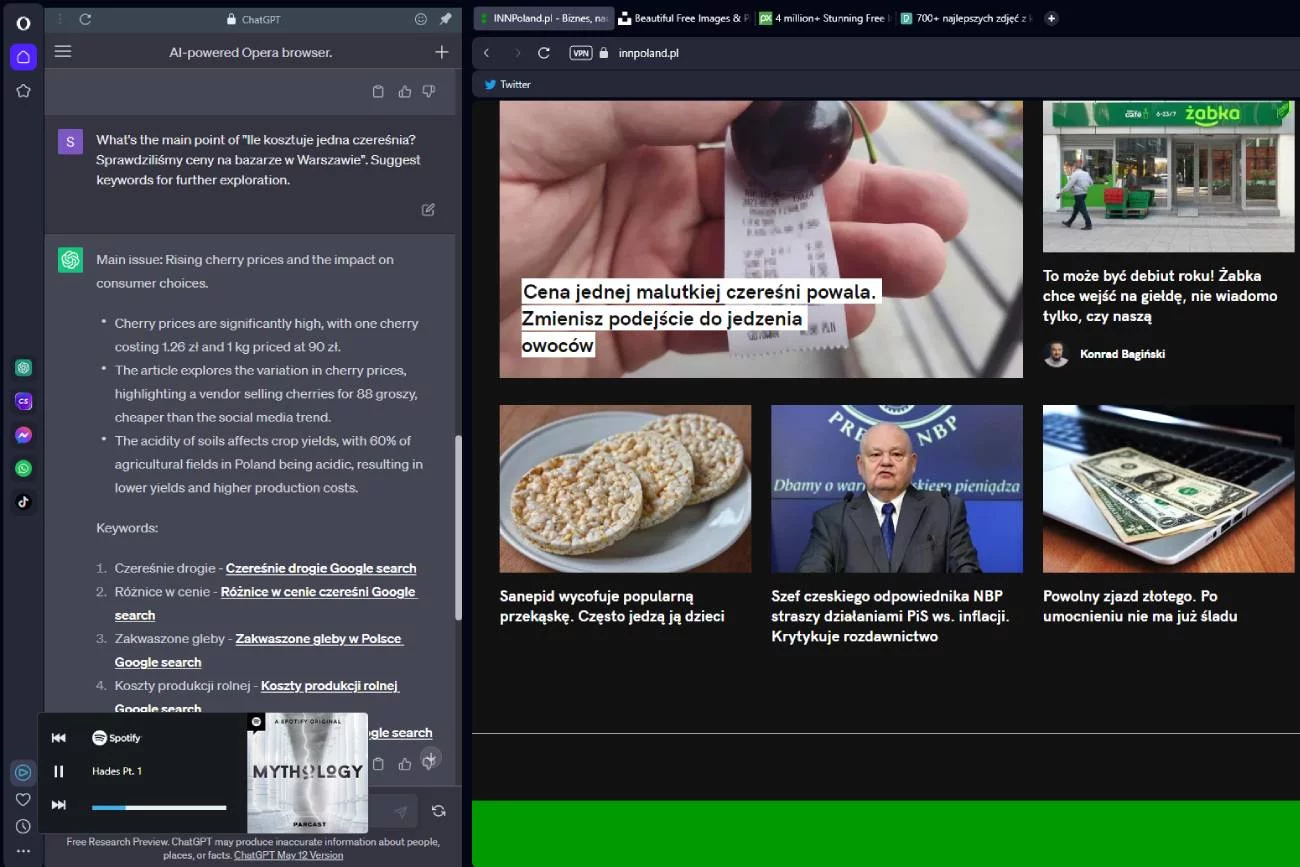Copy latest response with bottom clipboard icon
This screenshot has width=1300, height=867.
point(378,764)
